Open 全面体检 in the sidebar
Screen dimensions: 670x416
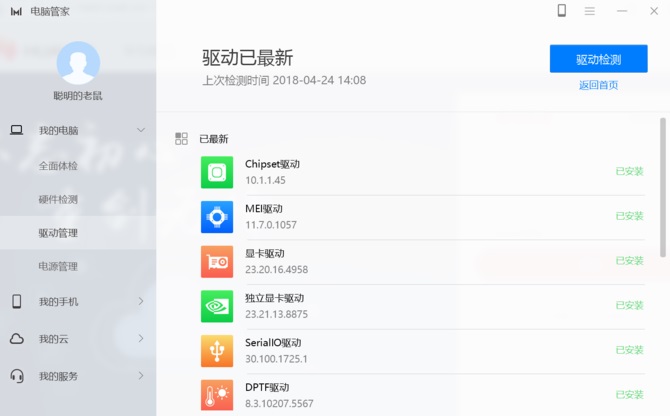[58, 165]
